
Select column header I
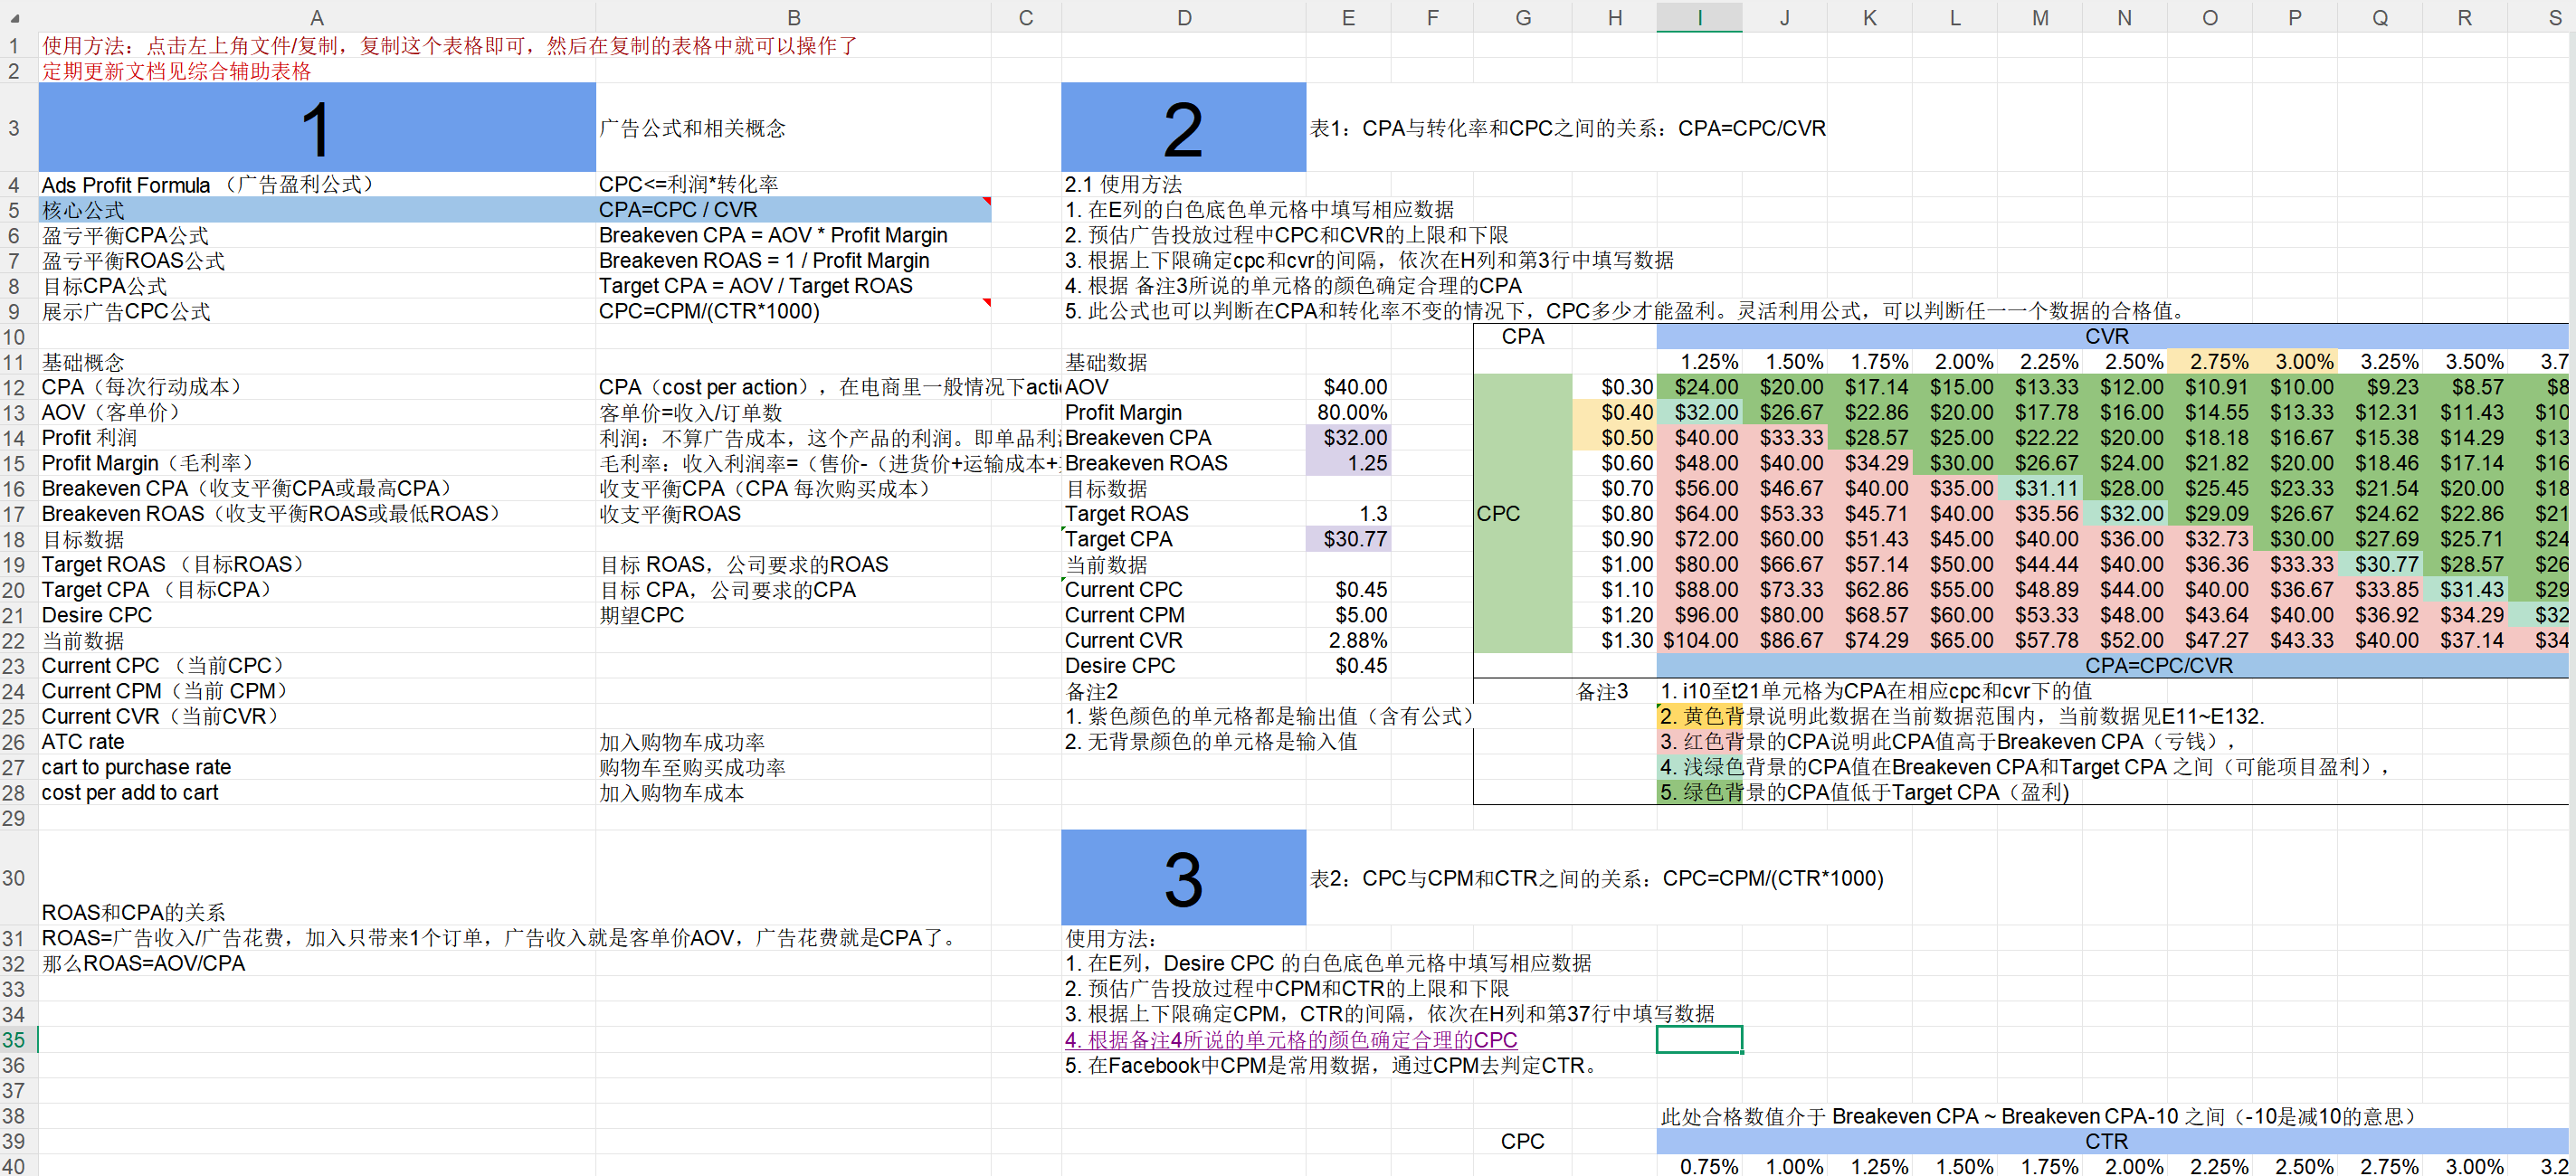click(x=1699, y=17)
